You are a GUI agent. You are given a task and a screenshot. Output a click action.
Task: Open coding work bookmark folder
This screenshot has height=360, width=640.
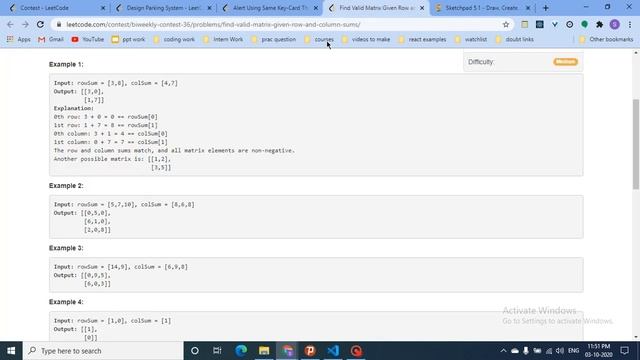pos(174,40)
